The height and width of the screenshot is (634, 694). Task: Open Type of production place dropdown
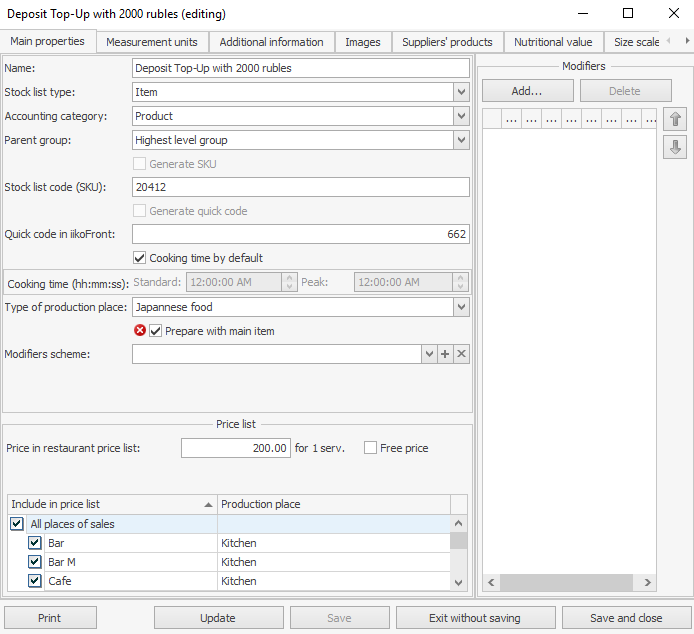[x=460, y=307]
